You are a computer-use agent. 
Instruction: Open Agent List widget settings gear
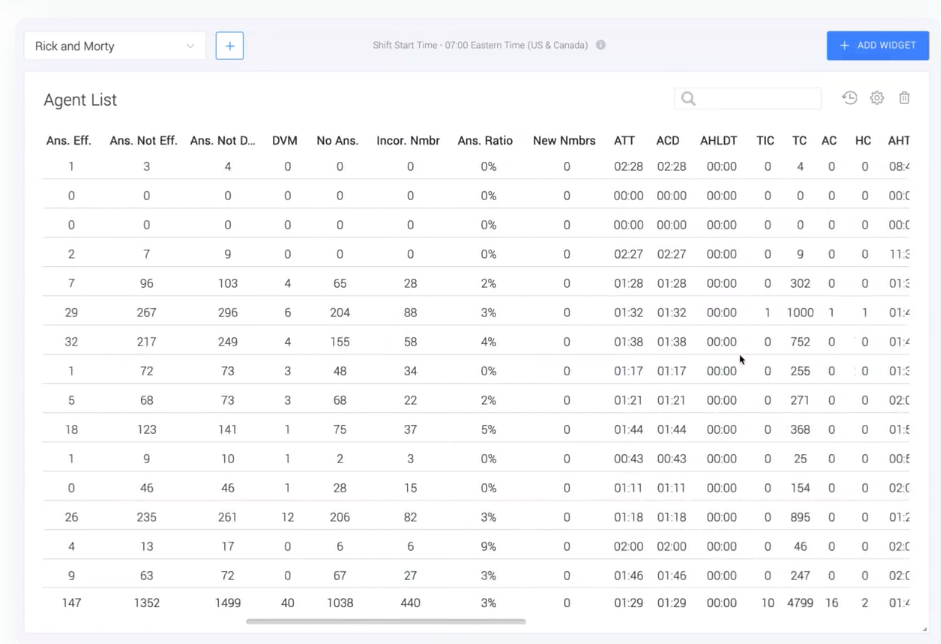[x=877, y=98]
